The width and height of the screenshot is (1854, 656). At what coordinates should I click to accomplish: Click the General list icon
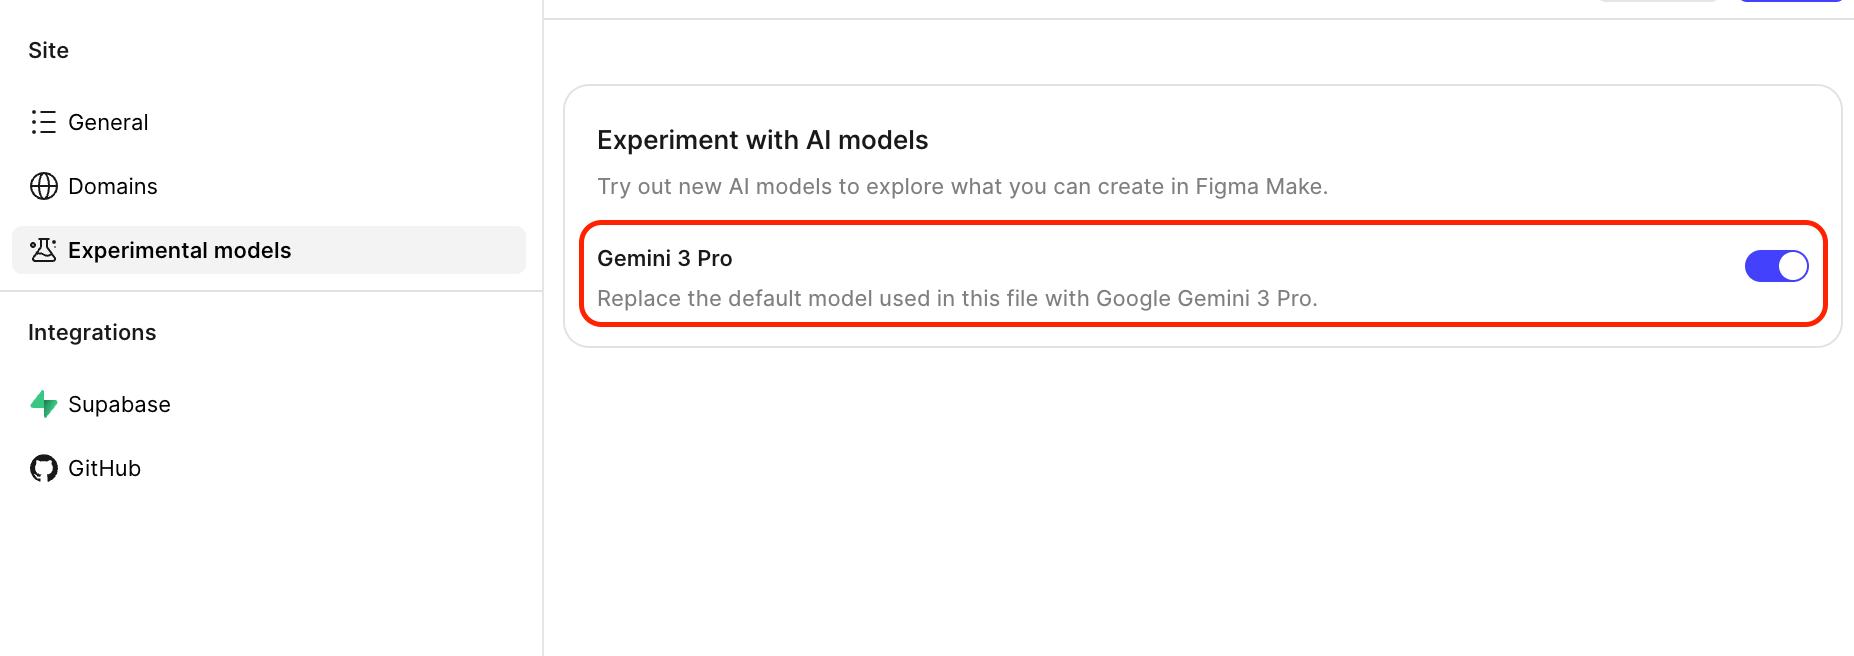pyautogui.click(x=43, y=122)
